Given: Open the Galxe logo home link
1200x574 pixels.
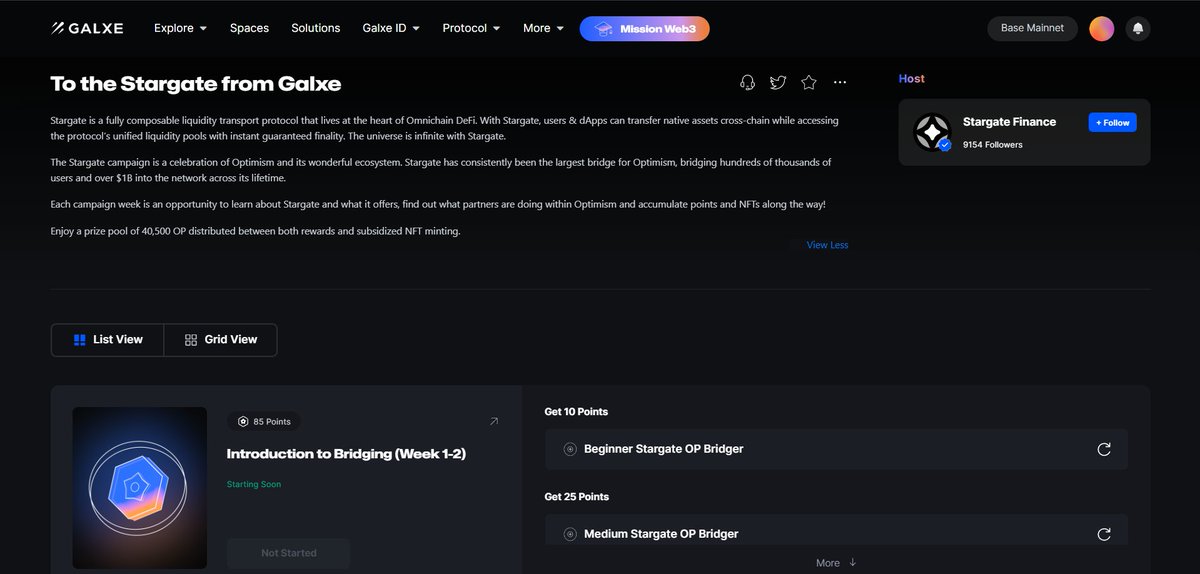Looking at the screenshot, I should 87,28.
